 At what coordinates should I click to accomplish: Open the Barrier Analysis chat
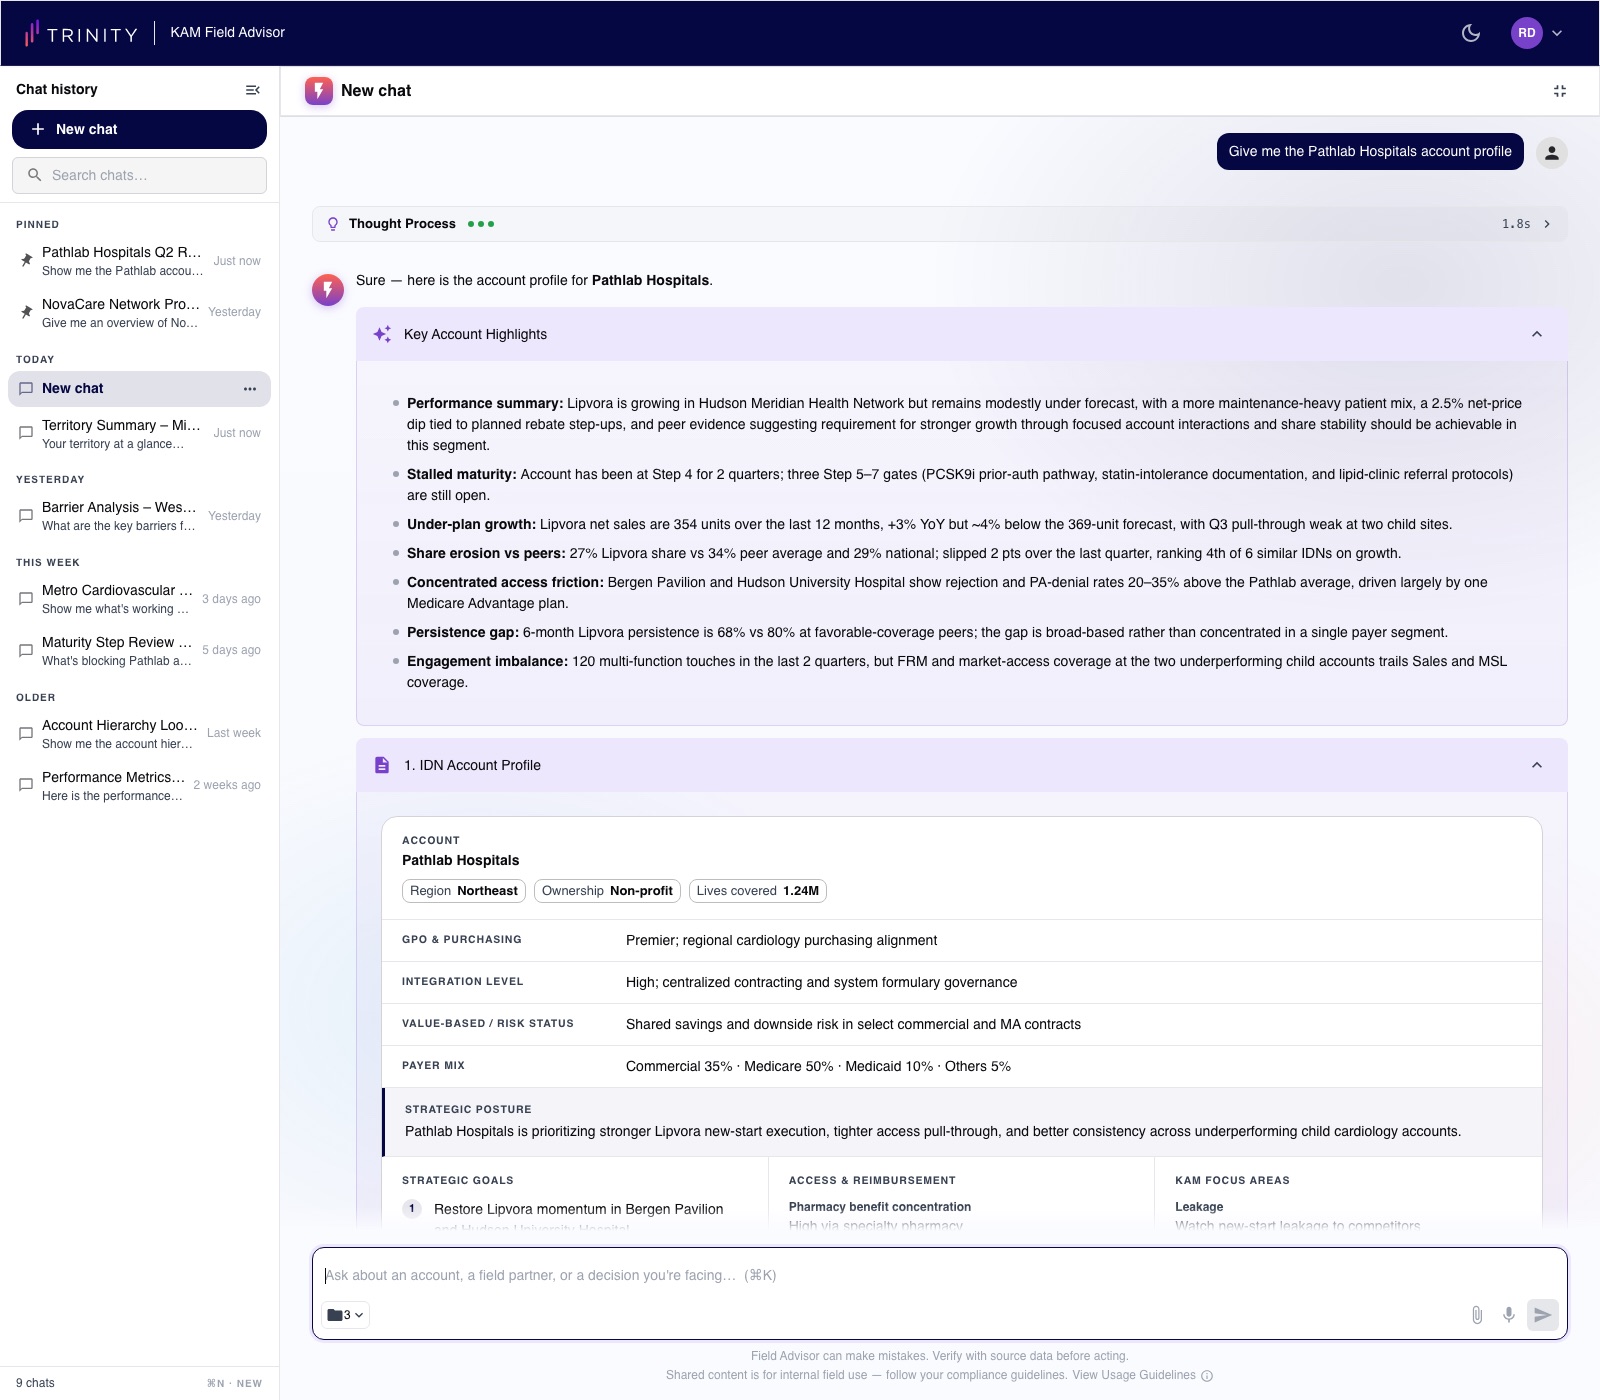click(x=139, y=516)
